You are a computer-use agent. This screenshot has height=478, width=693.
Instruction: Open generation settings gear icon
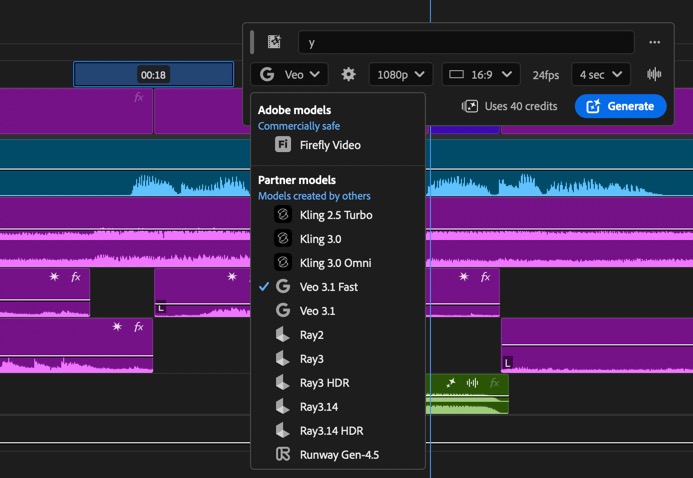[348, 74]
